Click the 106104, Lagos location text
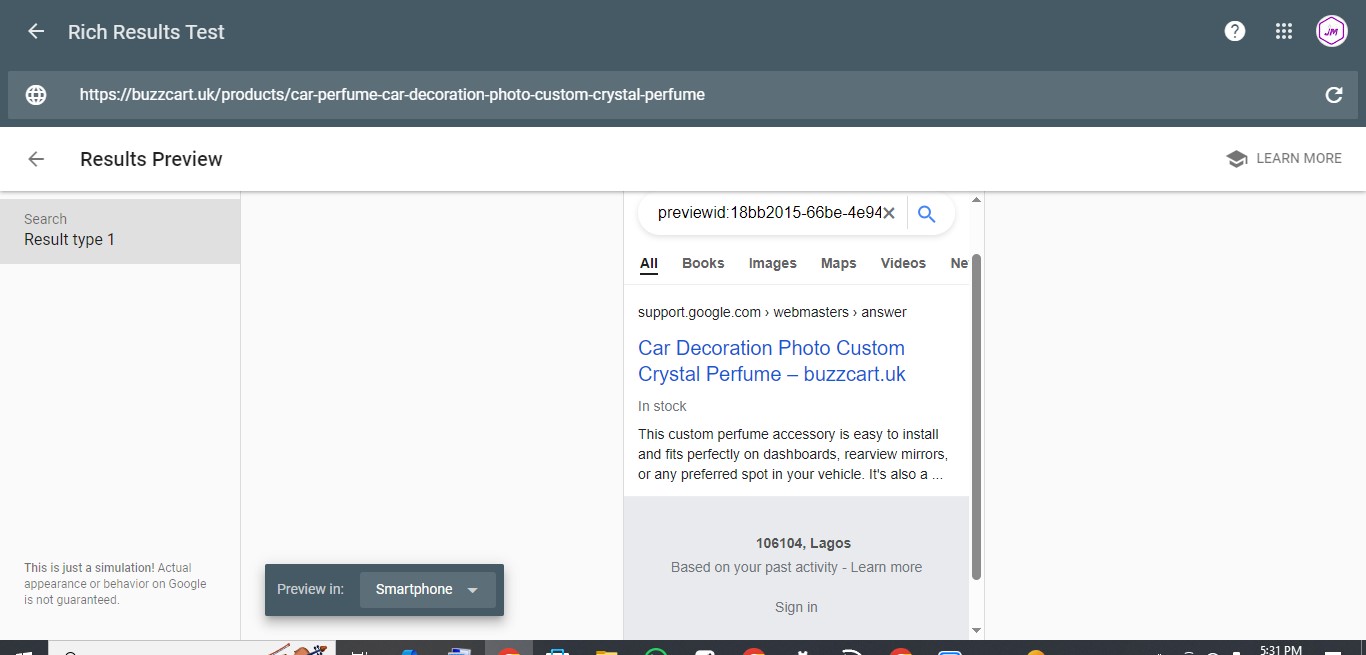The height and width of the screenshot is (655, 1366). point(803,543)
